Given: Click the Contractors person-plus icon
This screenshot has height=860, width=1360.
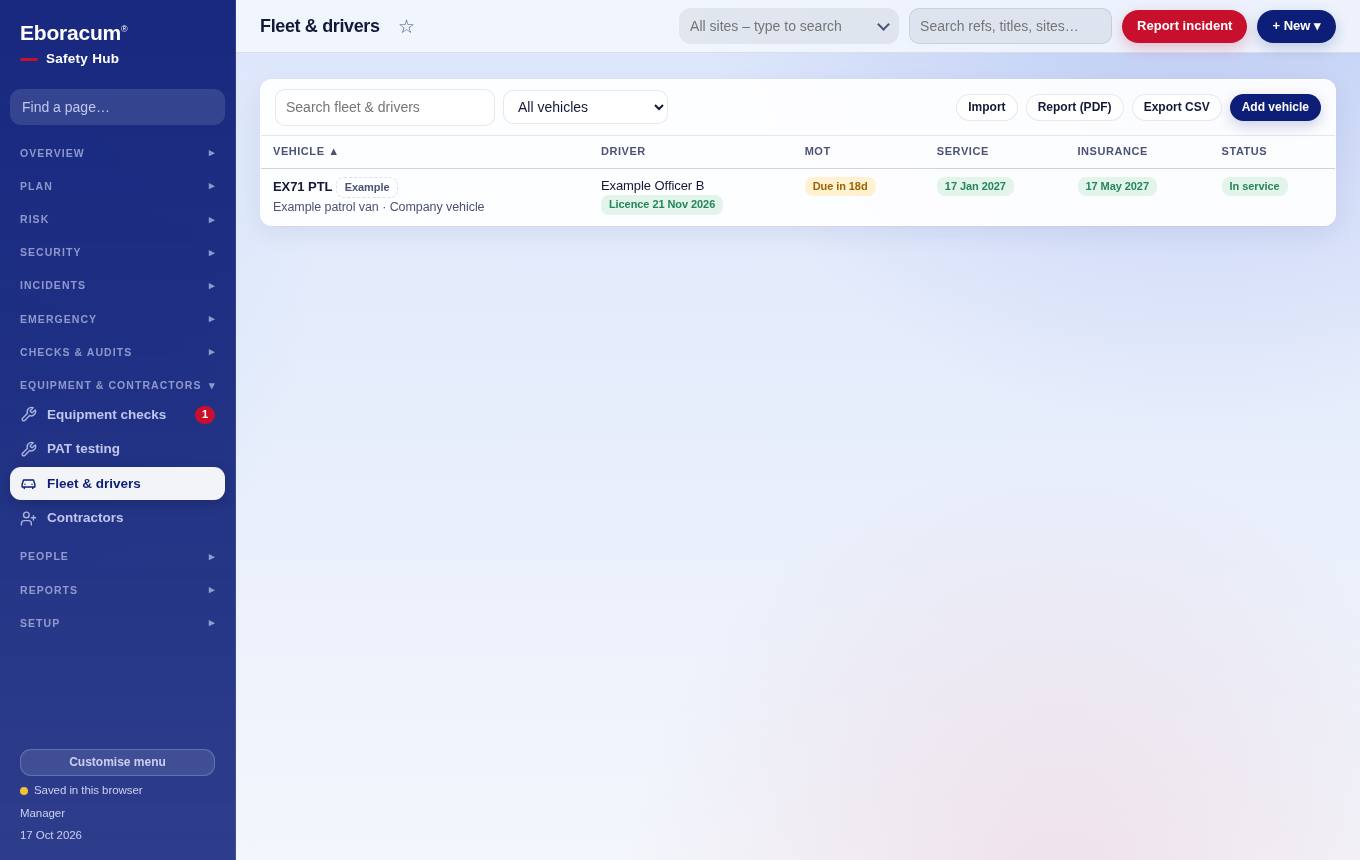Looking at the screenshot, I should point(28,518).
